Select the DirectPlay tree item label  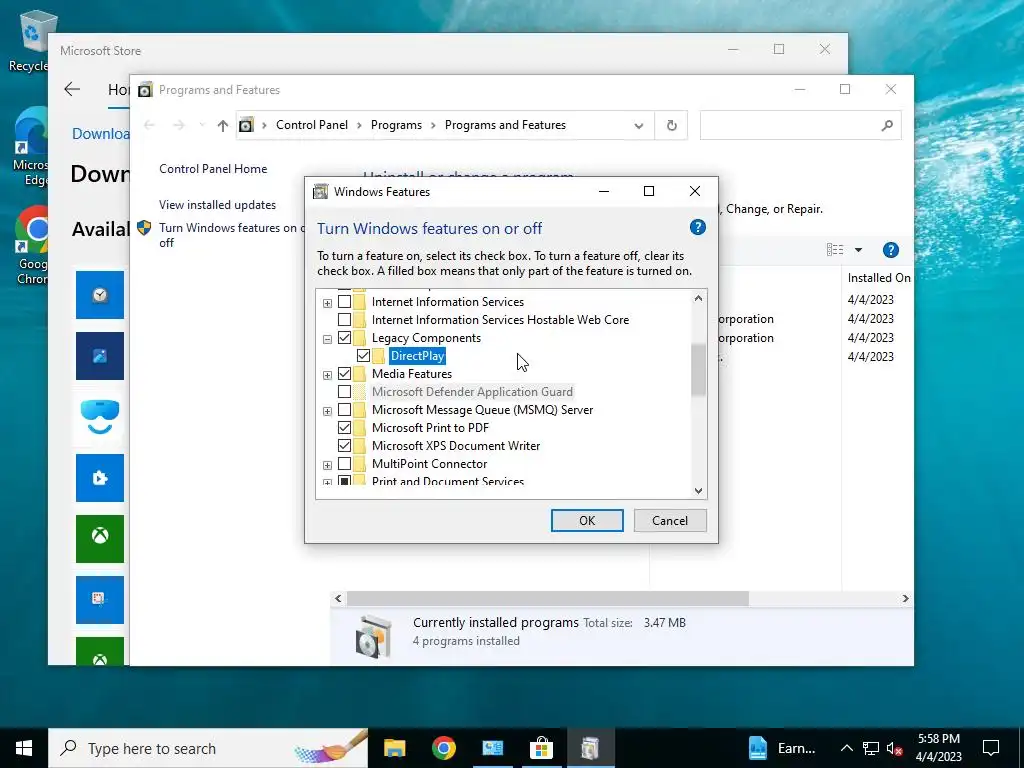pos(417,356)
